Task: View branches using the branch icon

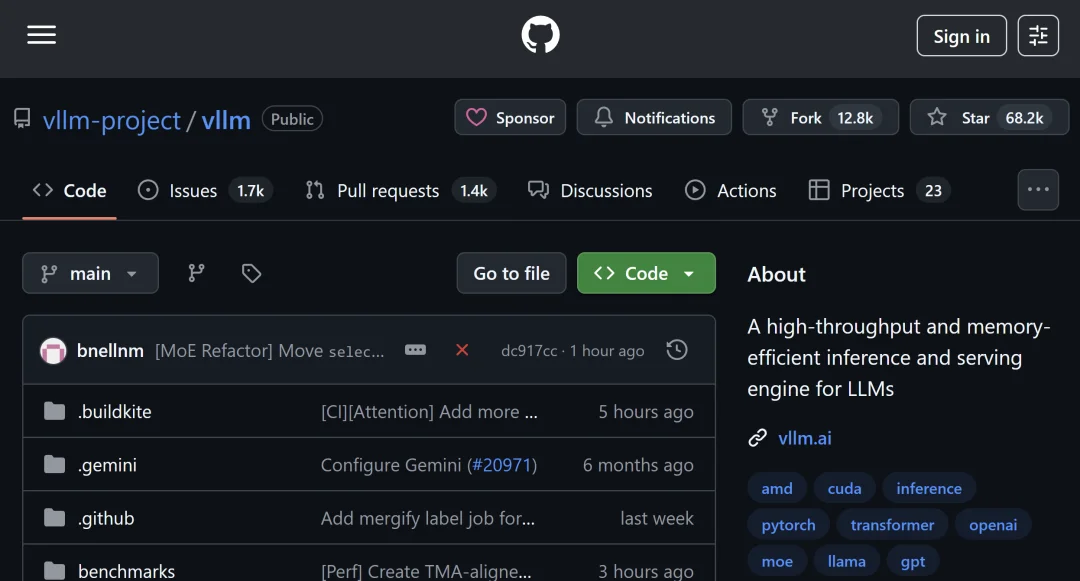Action: [197, 273]
